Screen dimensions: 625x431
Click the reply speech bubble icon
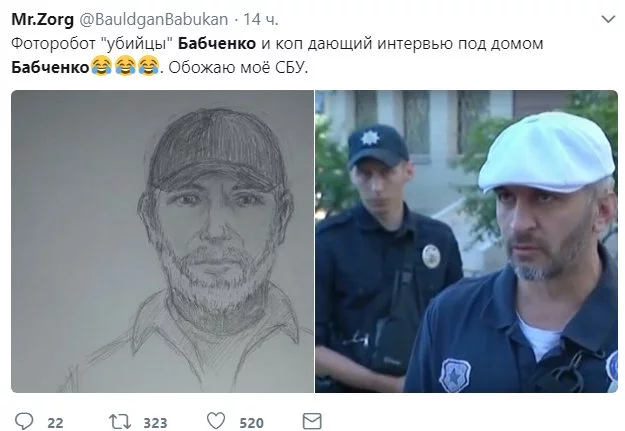click(24, 421)
